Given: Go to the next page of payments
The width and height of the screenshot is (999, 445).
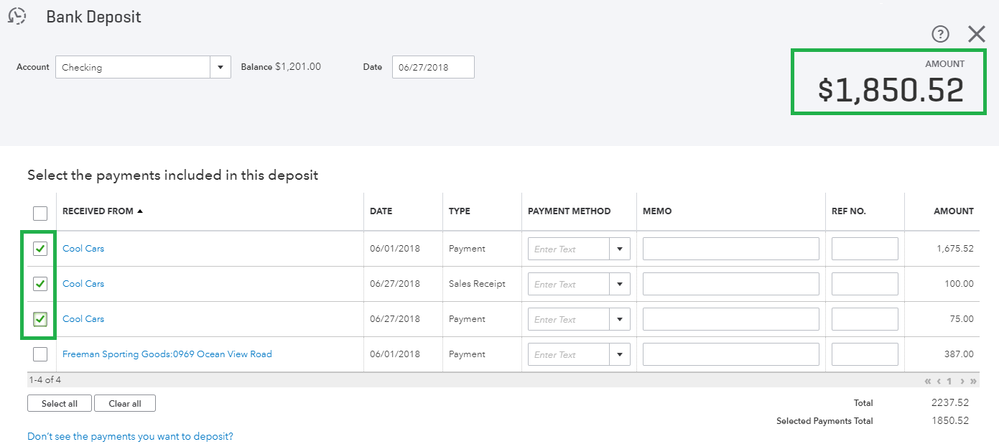Looking at the screenshot, I should [x=963, y=381].
